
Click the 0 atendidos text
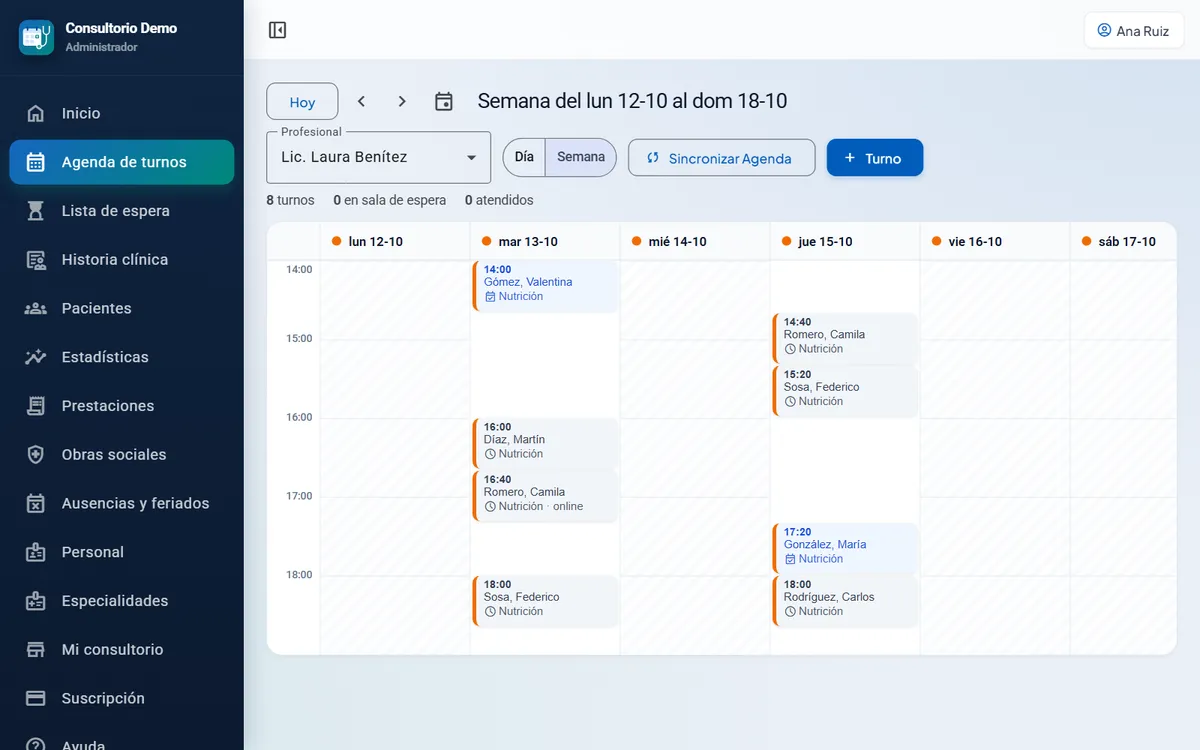pos(499,200)
